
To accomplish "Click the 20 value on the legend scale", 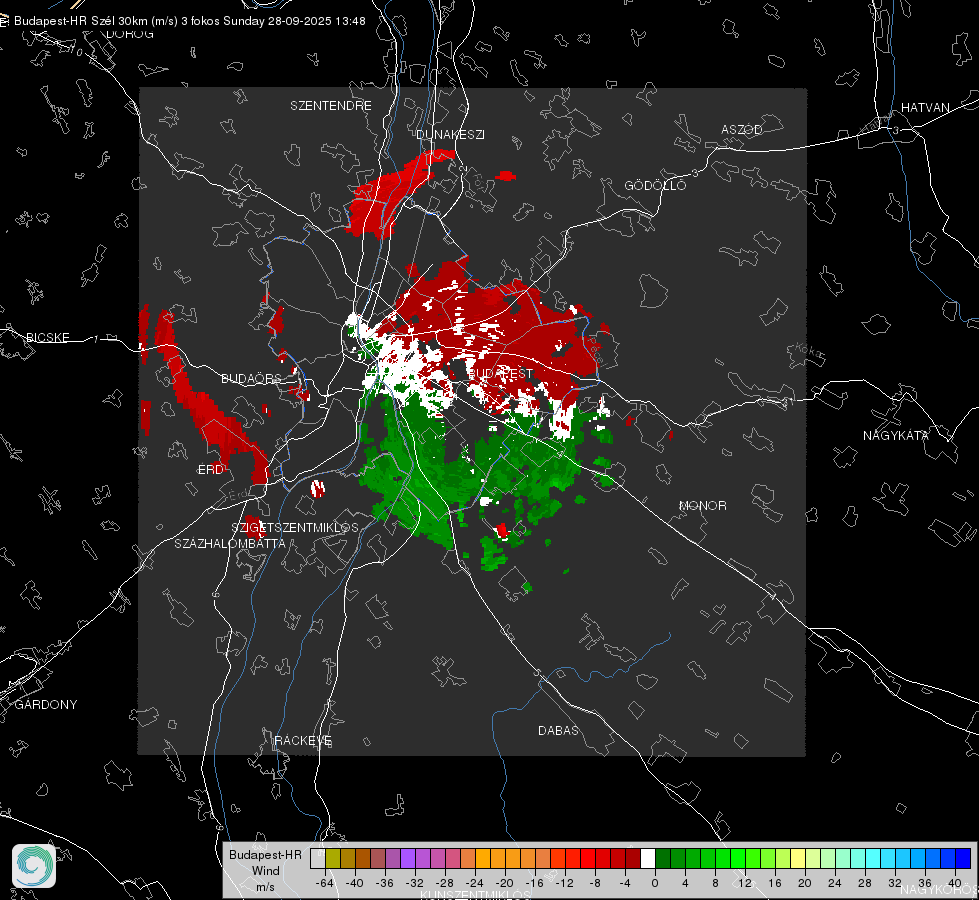I will click(x=805, y=883).
